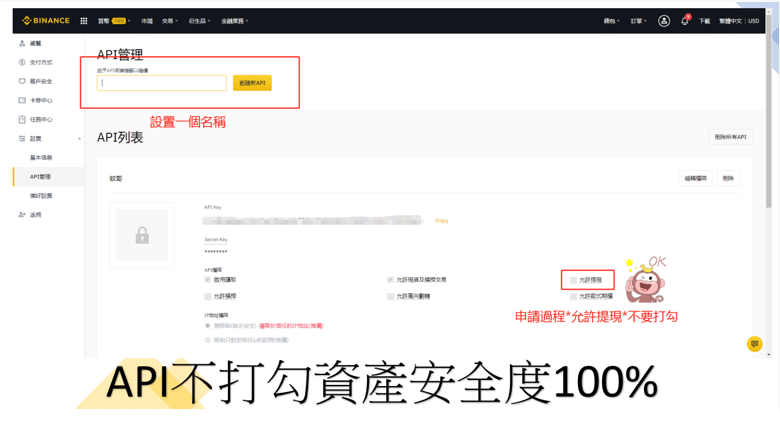Click the Binance logo in header
The height and width of the screenshot is (423, 780).
pos(46,20)
